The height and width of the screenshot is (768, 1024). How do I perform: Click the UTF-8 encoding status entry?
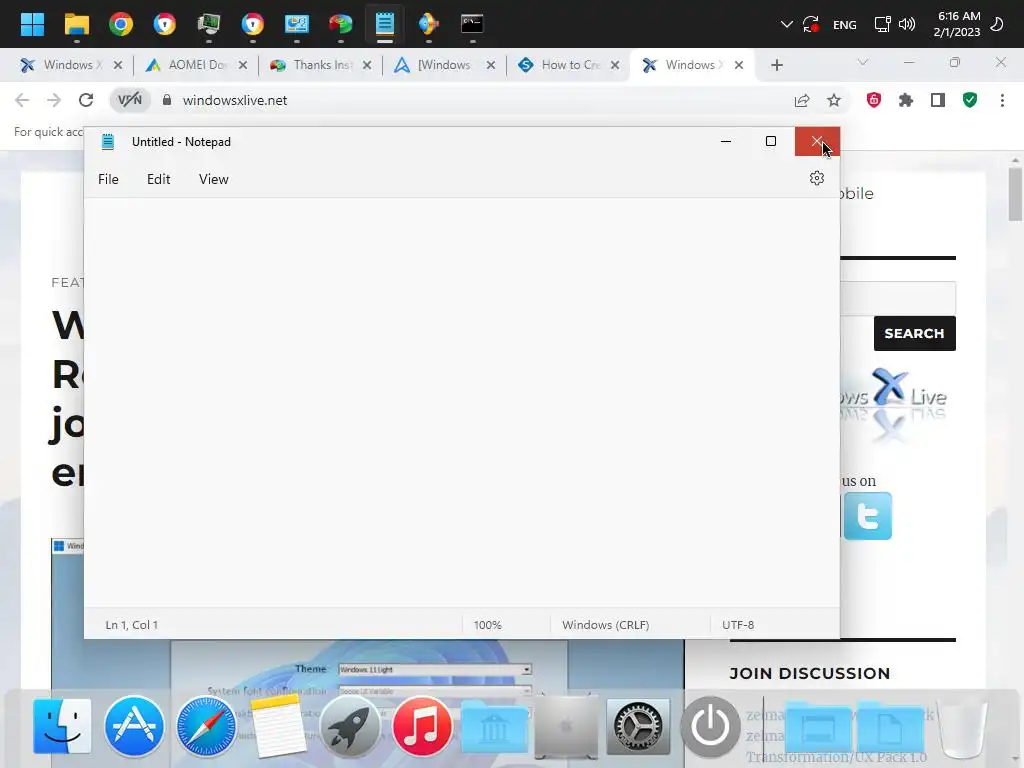(738, 625)
